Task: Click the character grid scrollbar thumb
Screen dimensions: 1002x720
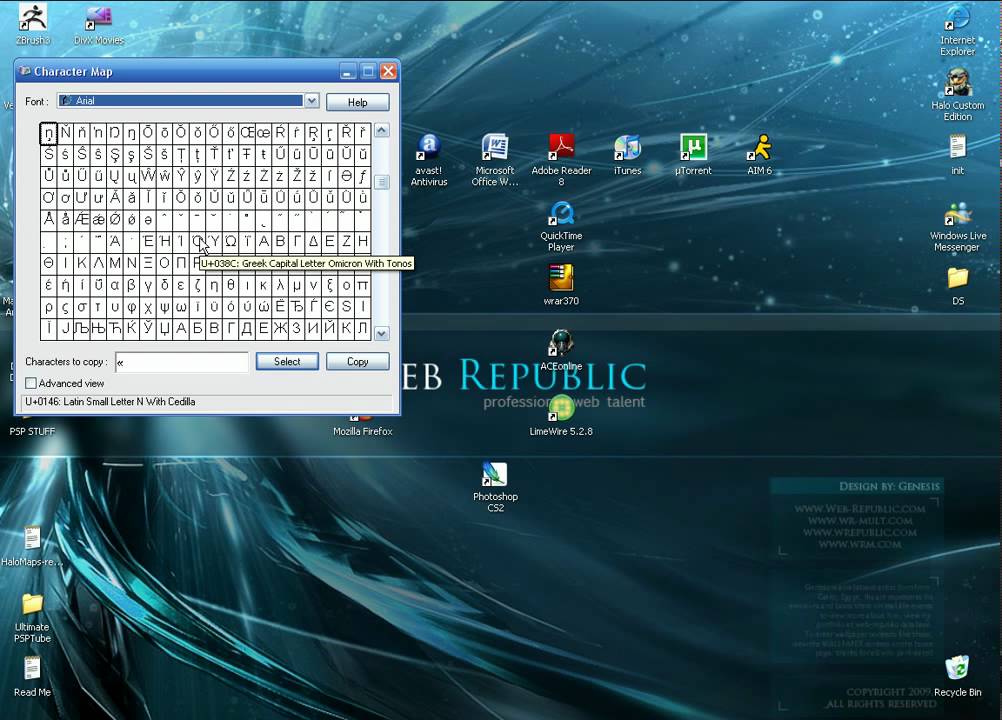Action: click(382, 182)
